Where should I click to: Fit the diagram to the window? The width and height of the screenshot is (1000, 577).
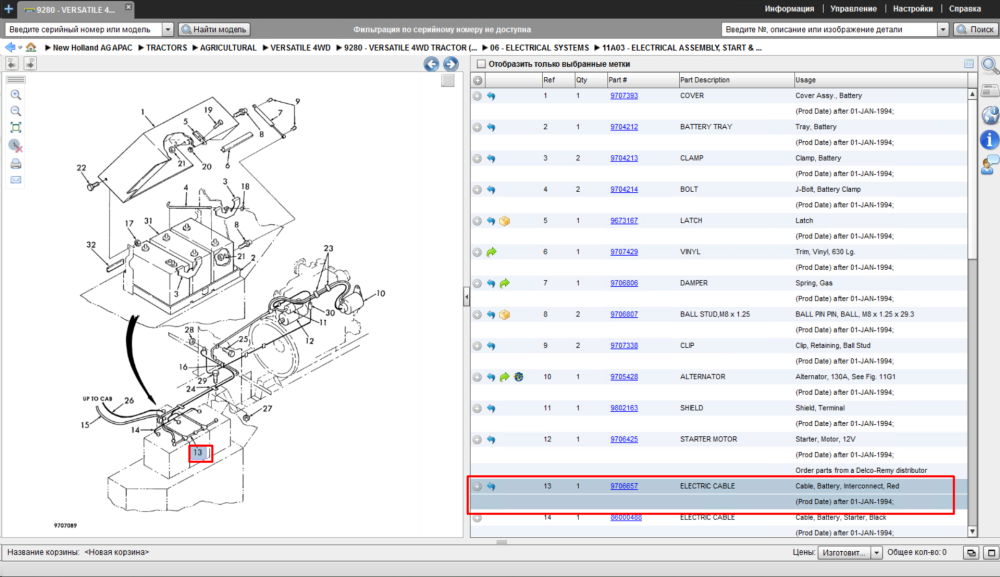[x=16, y=128]
